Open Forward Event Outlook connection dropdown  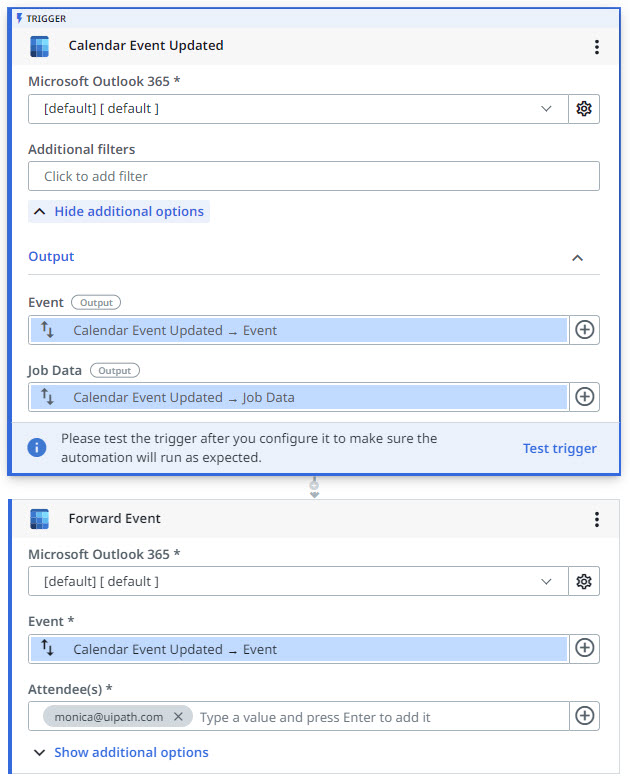click(x=298, y=581)
